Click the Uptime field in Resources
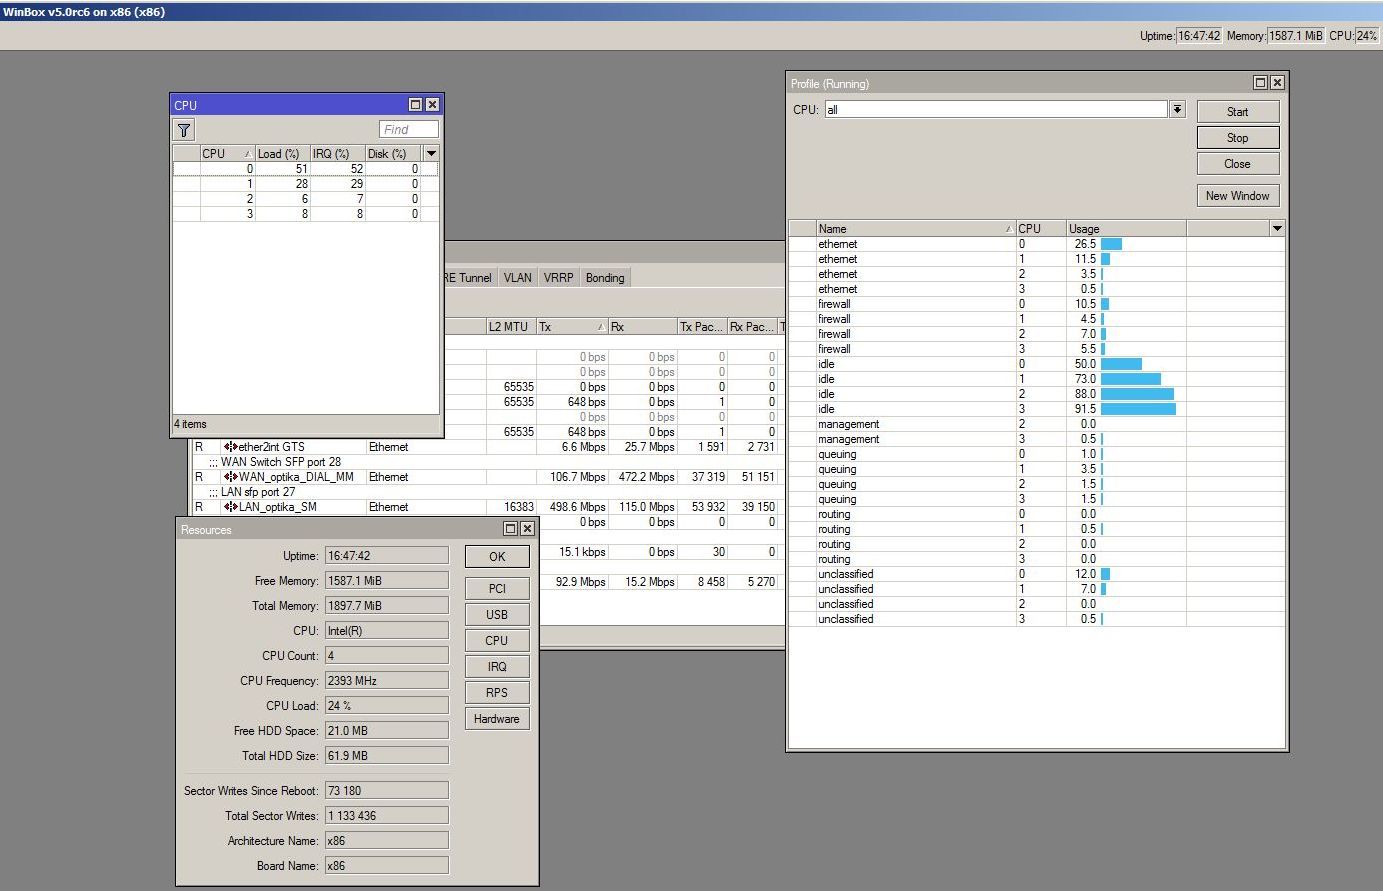This screenshot has width=1383, height=891. [x=387, y=556]
